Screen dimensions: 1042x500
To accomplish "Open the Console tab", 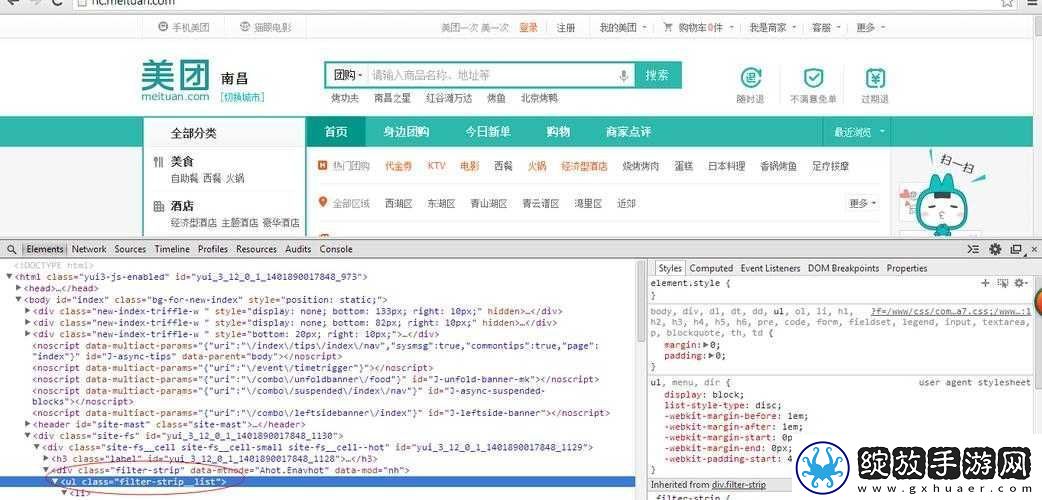I will pos(336,249).
